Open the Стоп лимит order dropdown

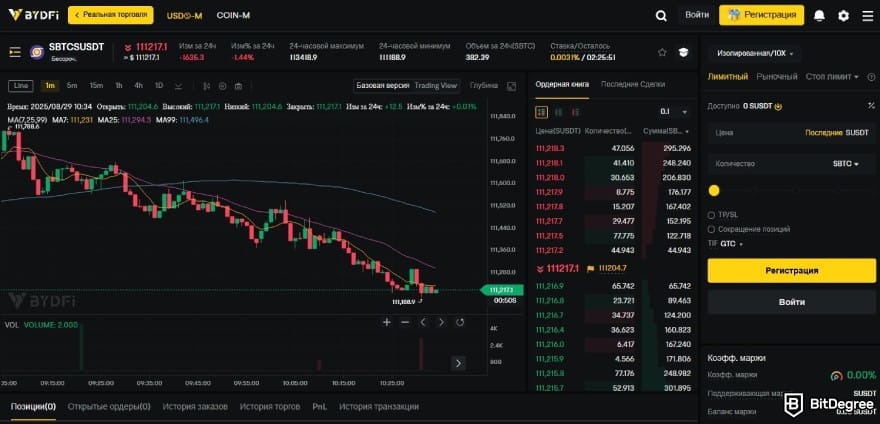point(832,77)
